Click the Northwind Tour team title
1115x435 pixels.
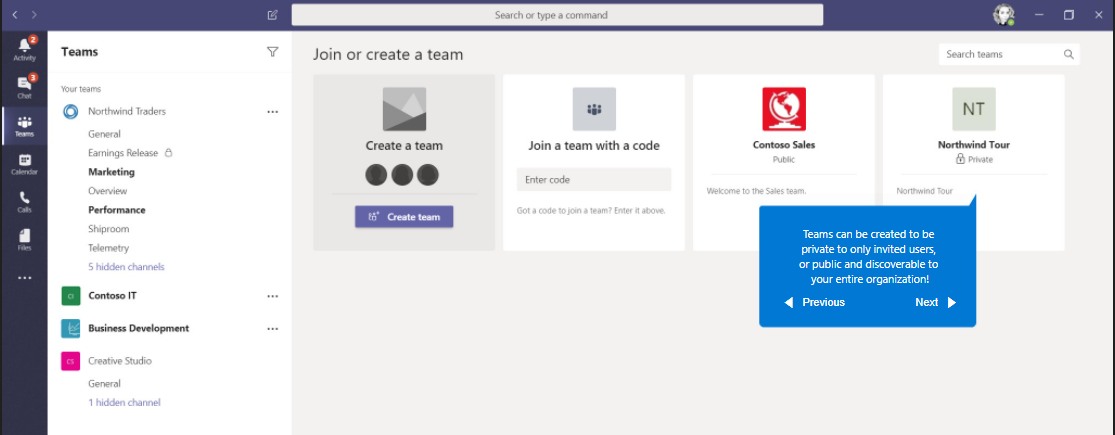point(973,145)
